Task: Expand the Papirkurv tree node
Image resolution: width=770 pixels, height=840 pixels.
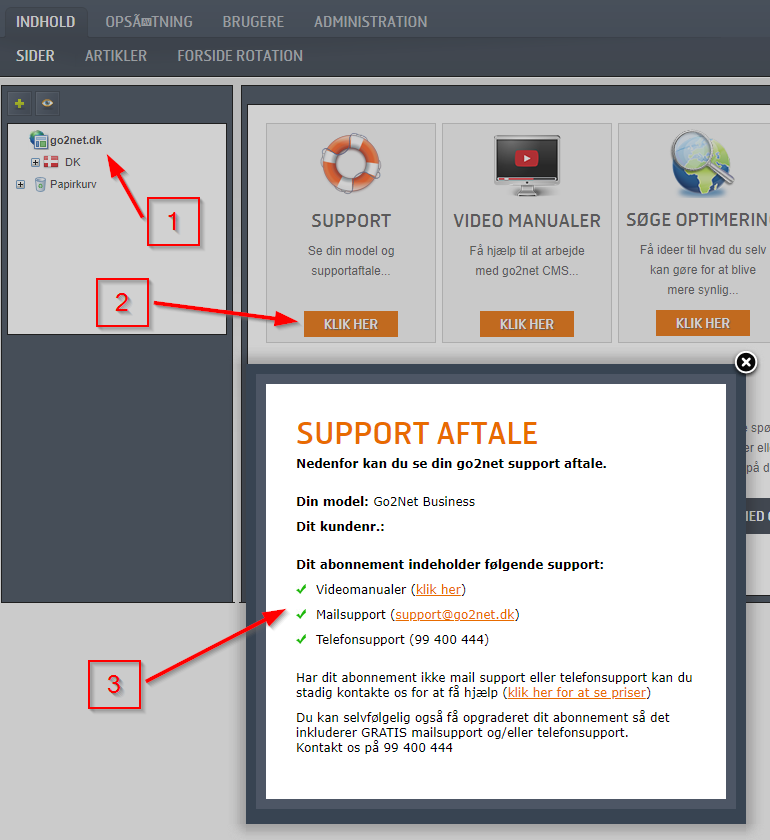Action: coord(21,184)
